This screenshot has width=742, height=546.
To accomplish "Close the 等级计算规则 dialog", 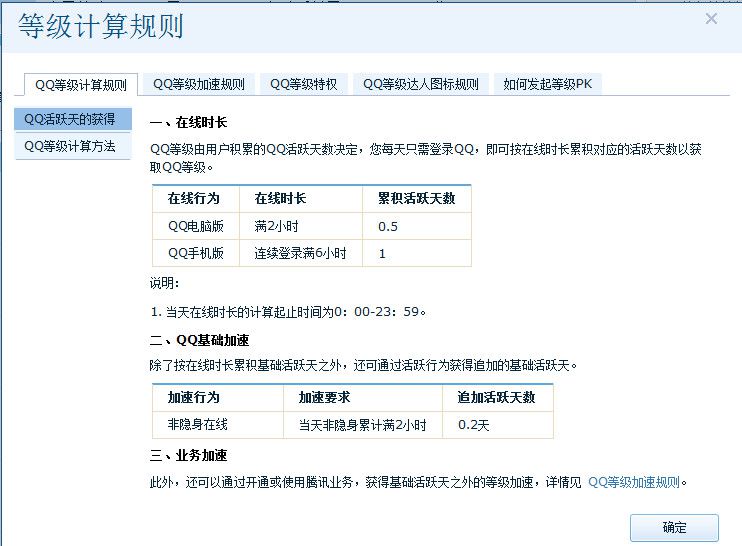I will (x=711, y=19).
